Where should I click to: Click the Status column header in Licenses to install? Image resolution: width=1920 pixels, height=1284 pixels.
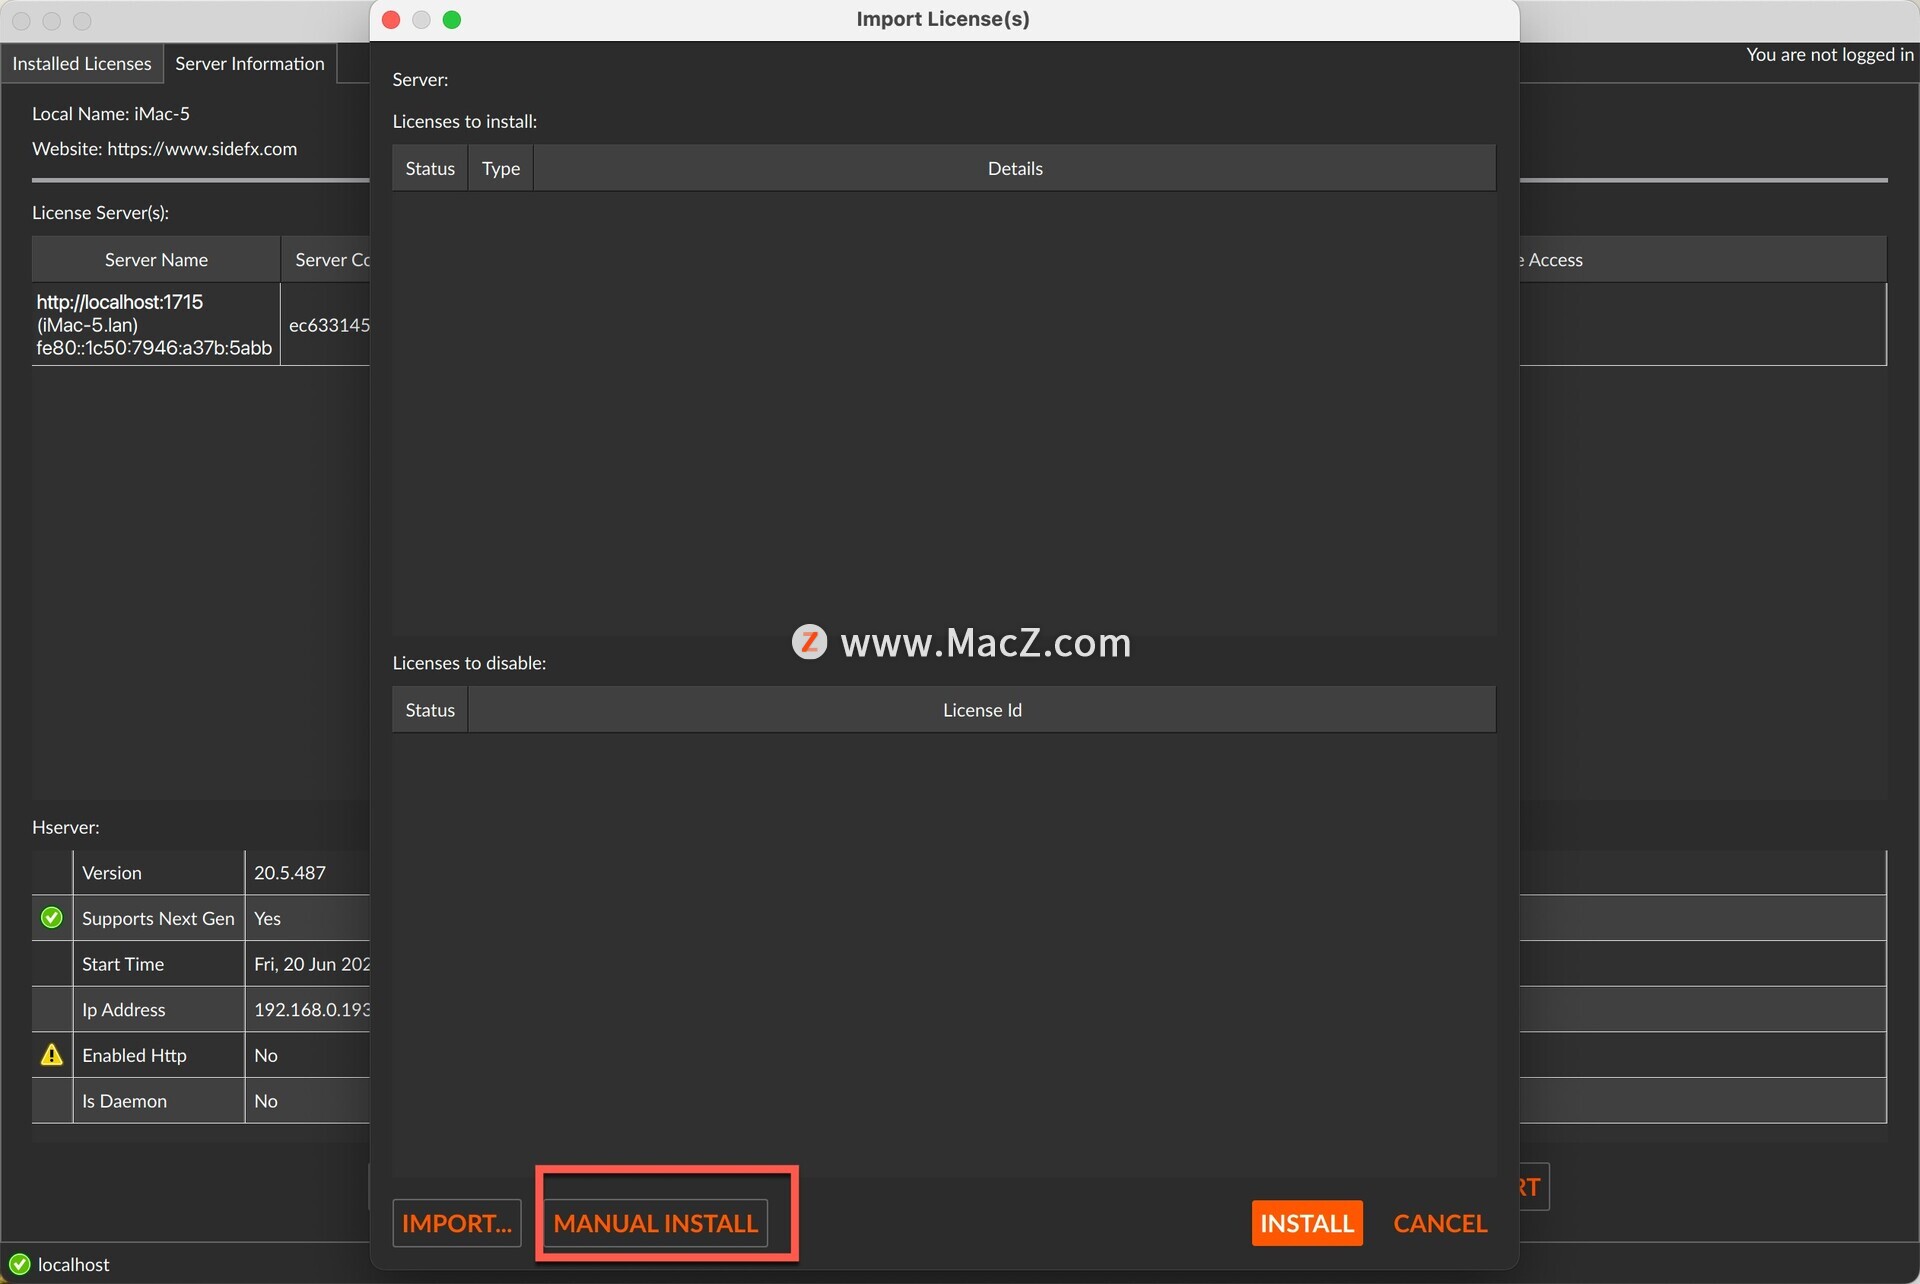pos(430,168)
